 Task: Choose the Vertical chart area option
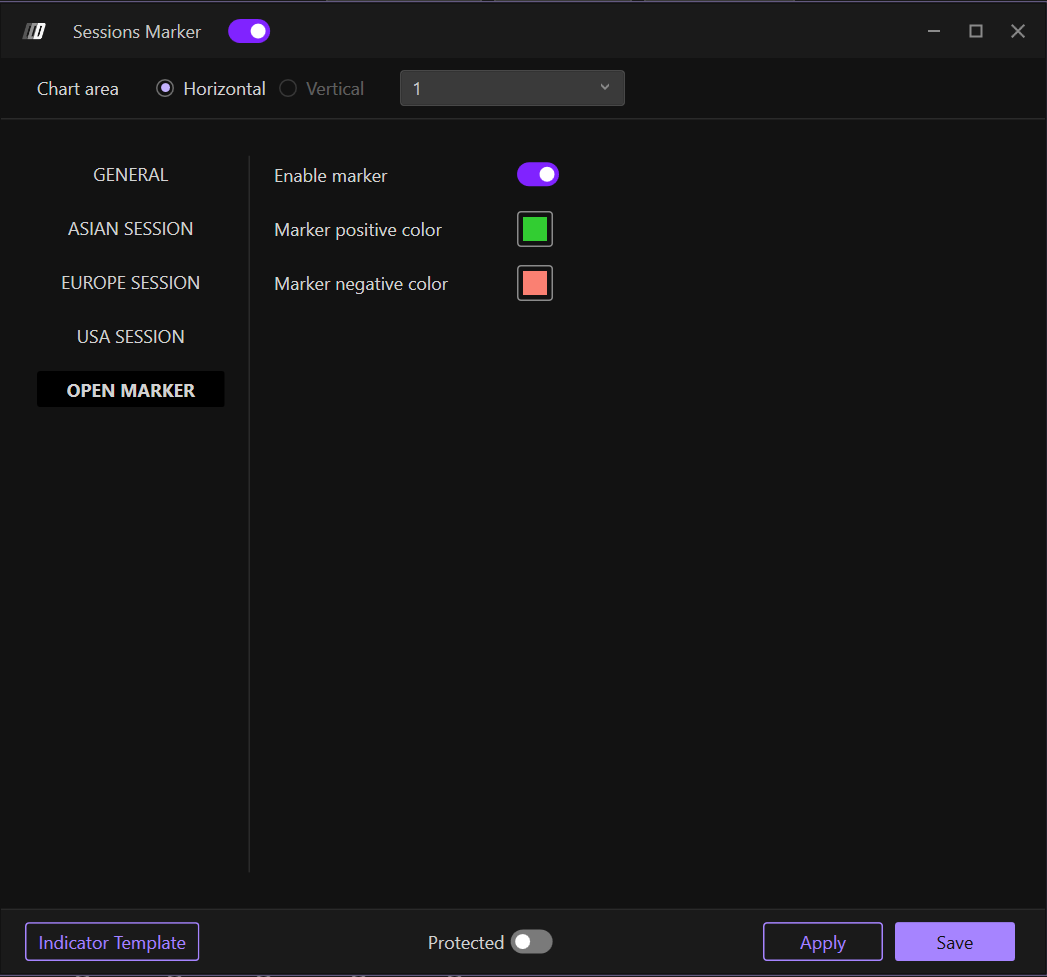(288, 89)
